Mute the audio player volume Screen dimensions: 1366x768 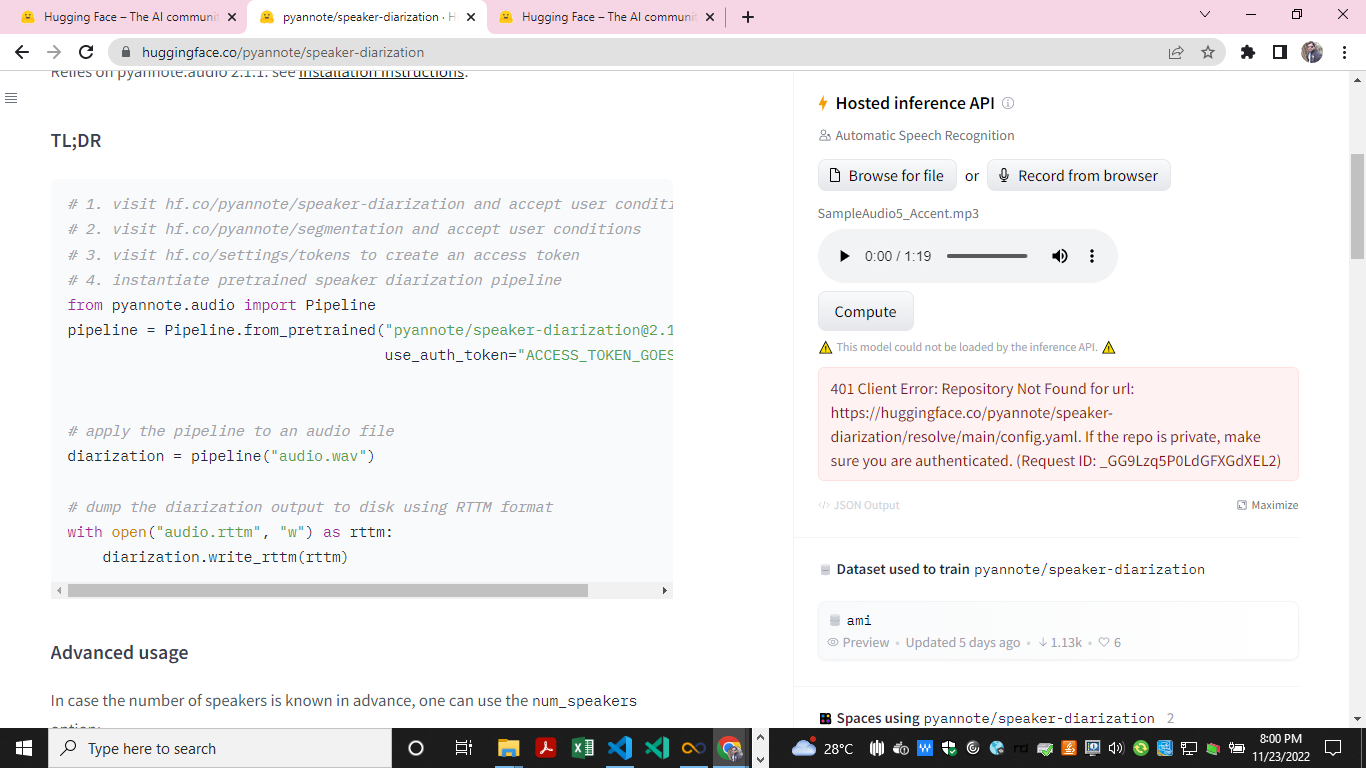[x=1060, y=256]
